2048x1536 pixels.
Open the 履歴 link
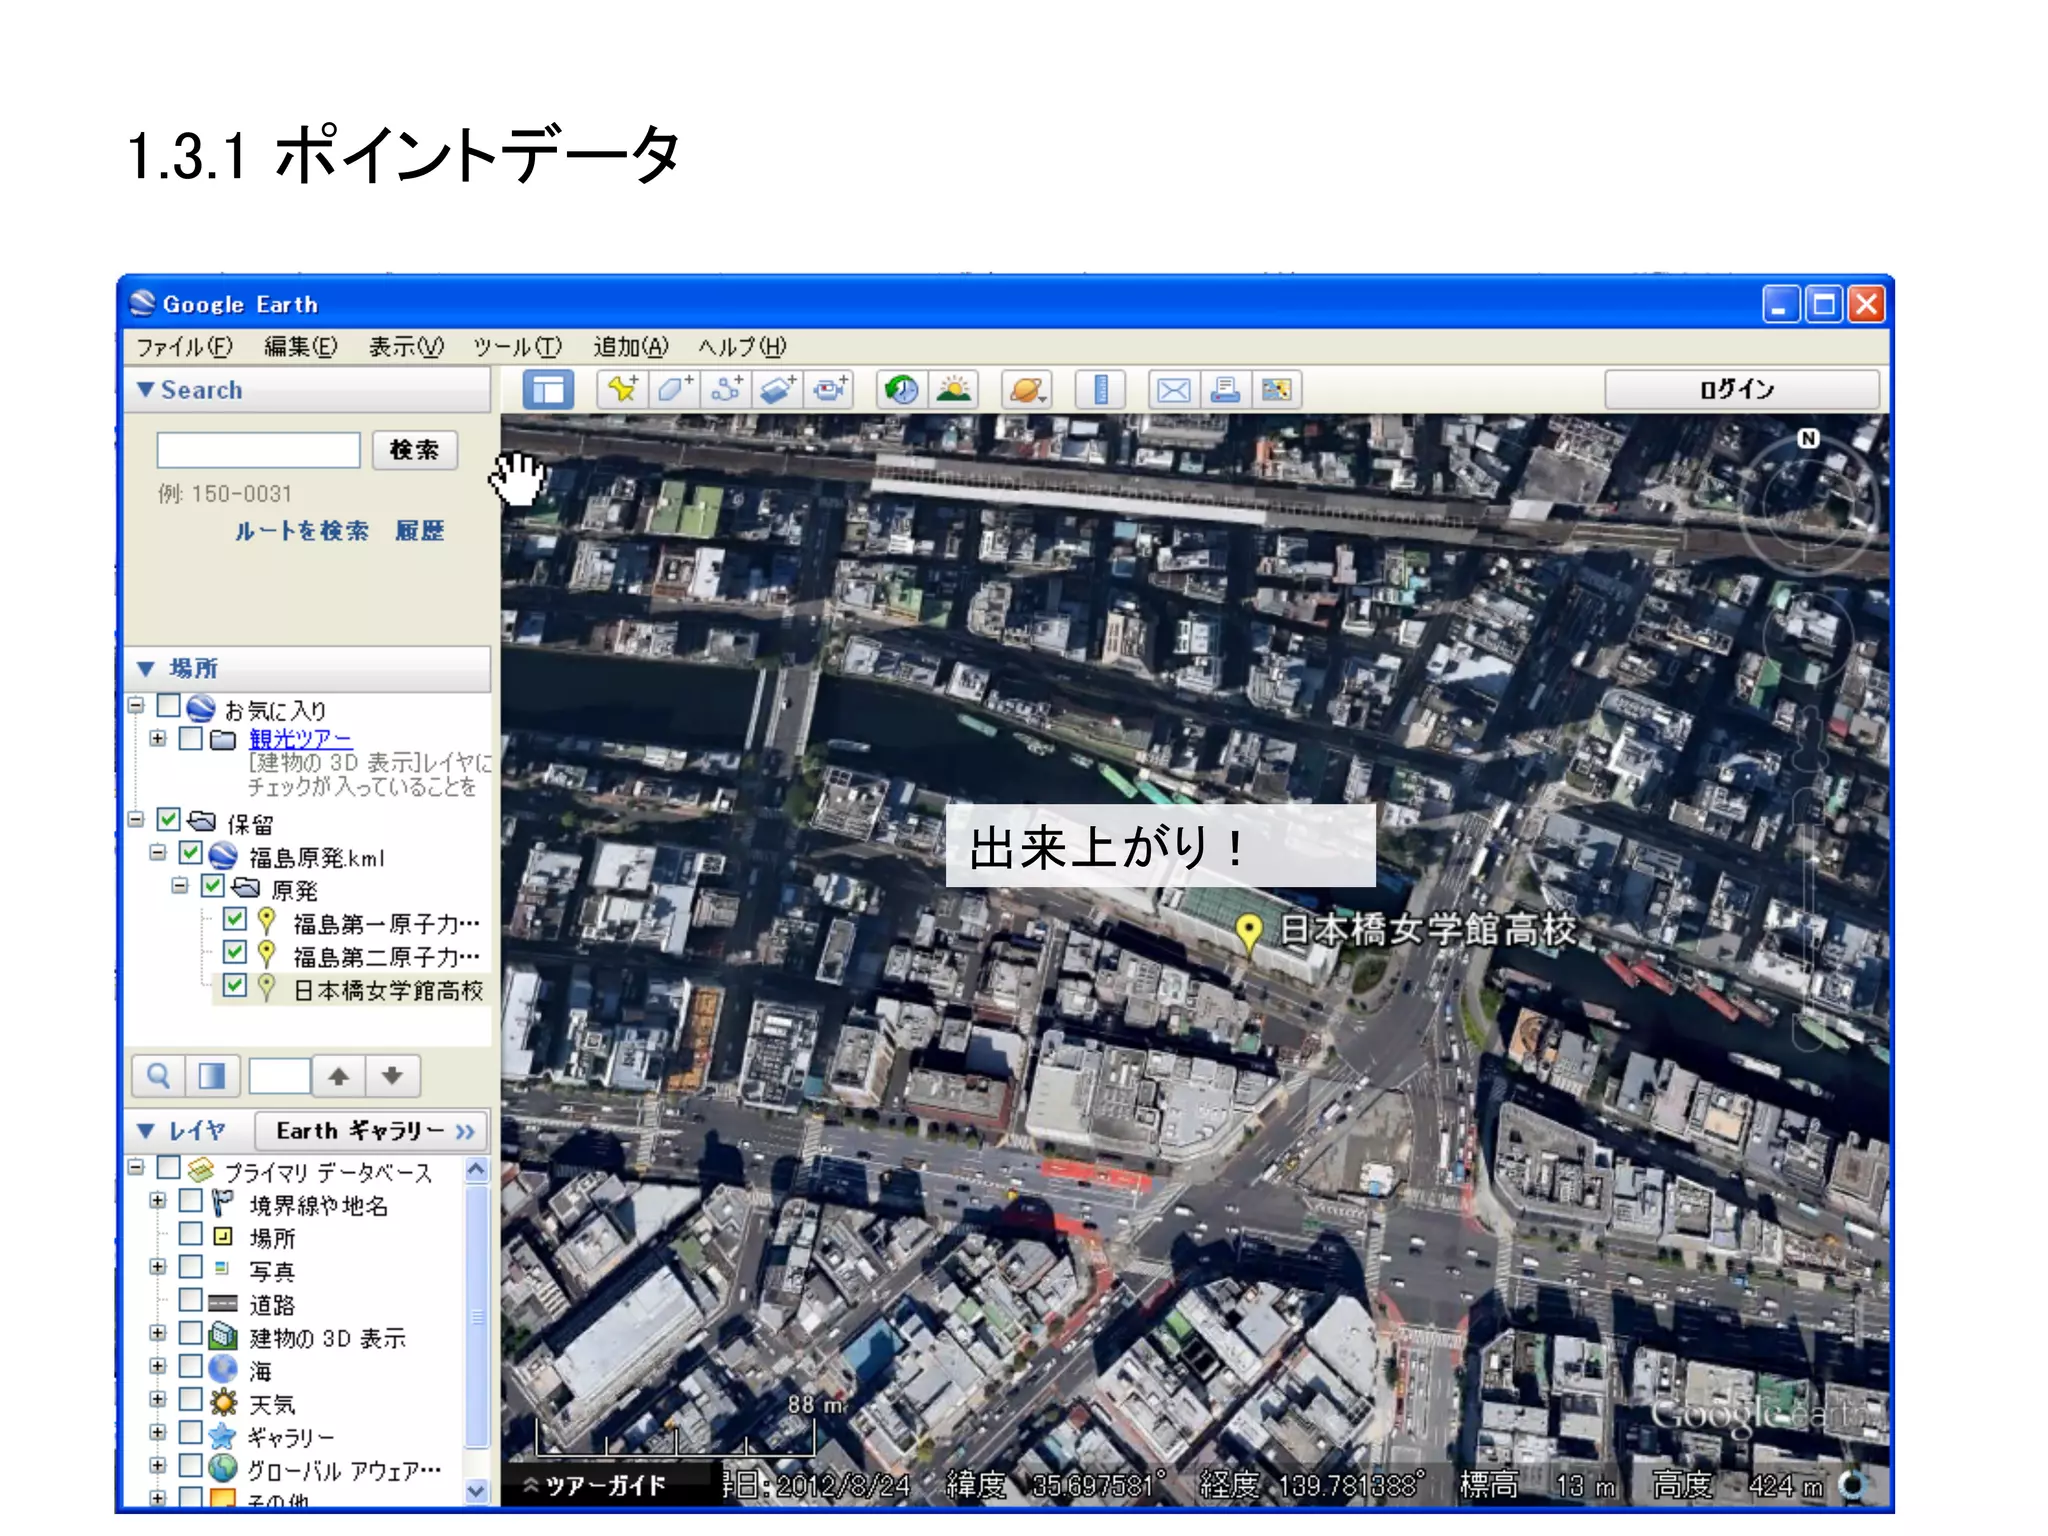coord(420,531)
